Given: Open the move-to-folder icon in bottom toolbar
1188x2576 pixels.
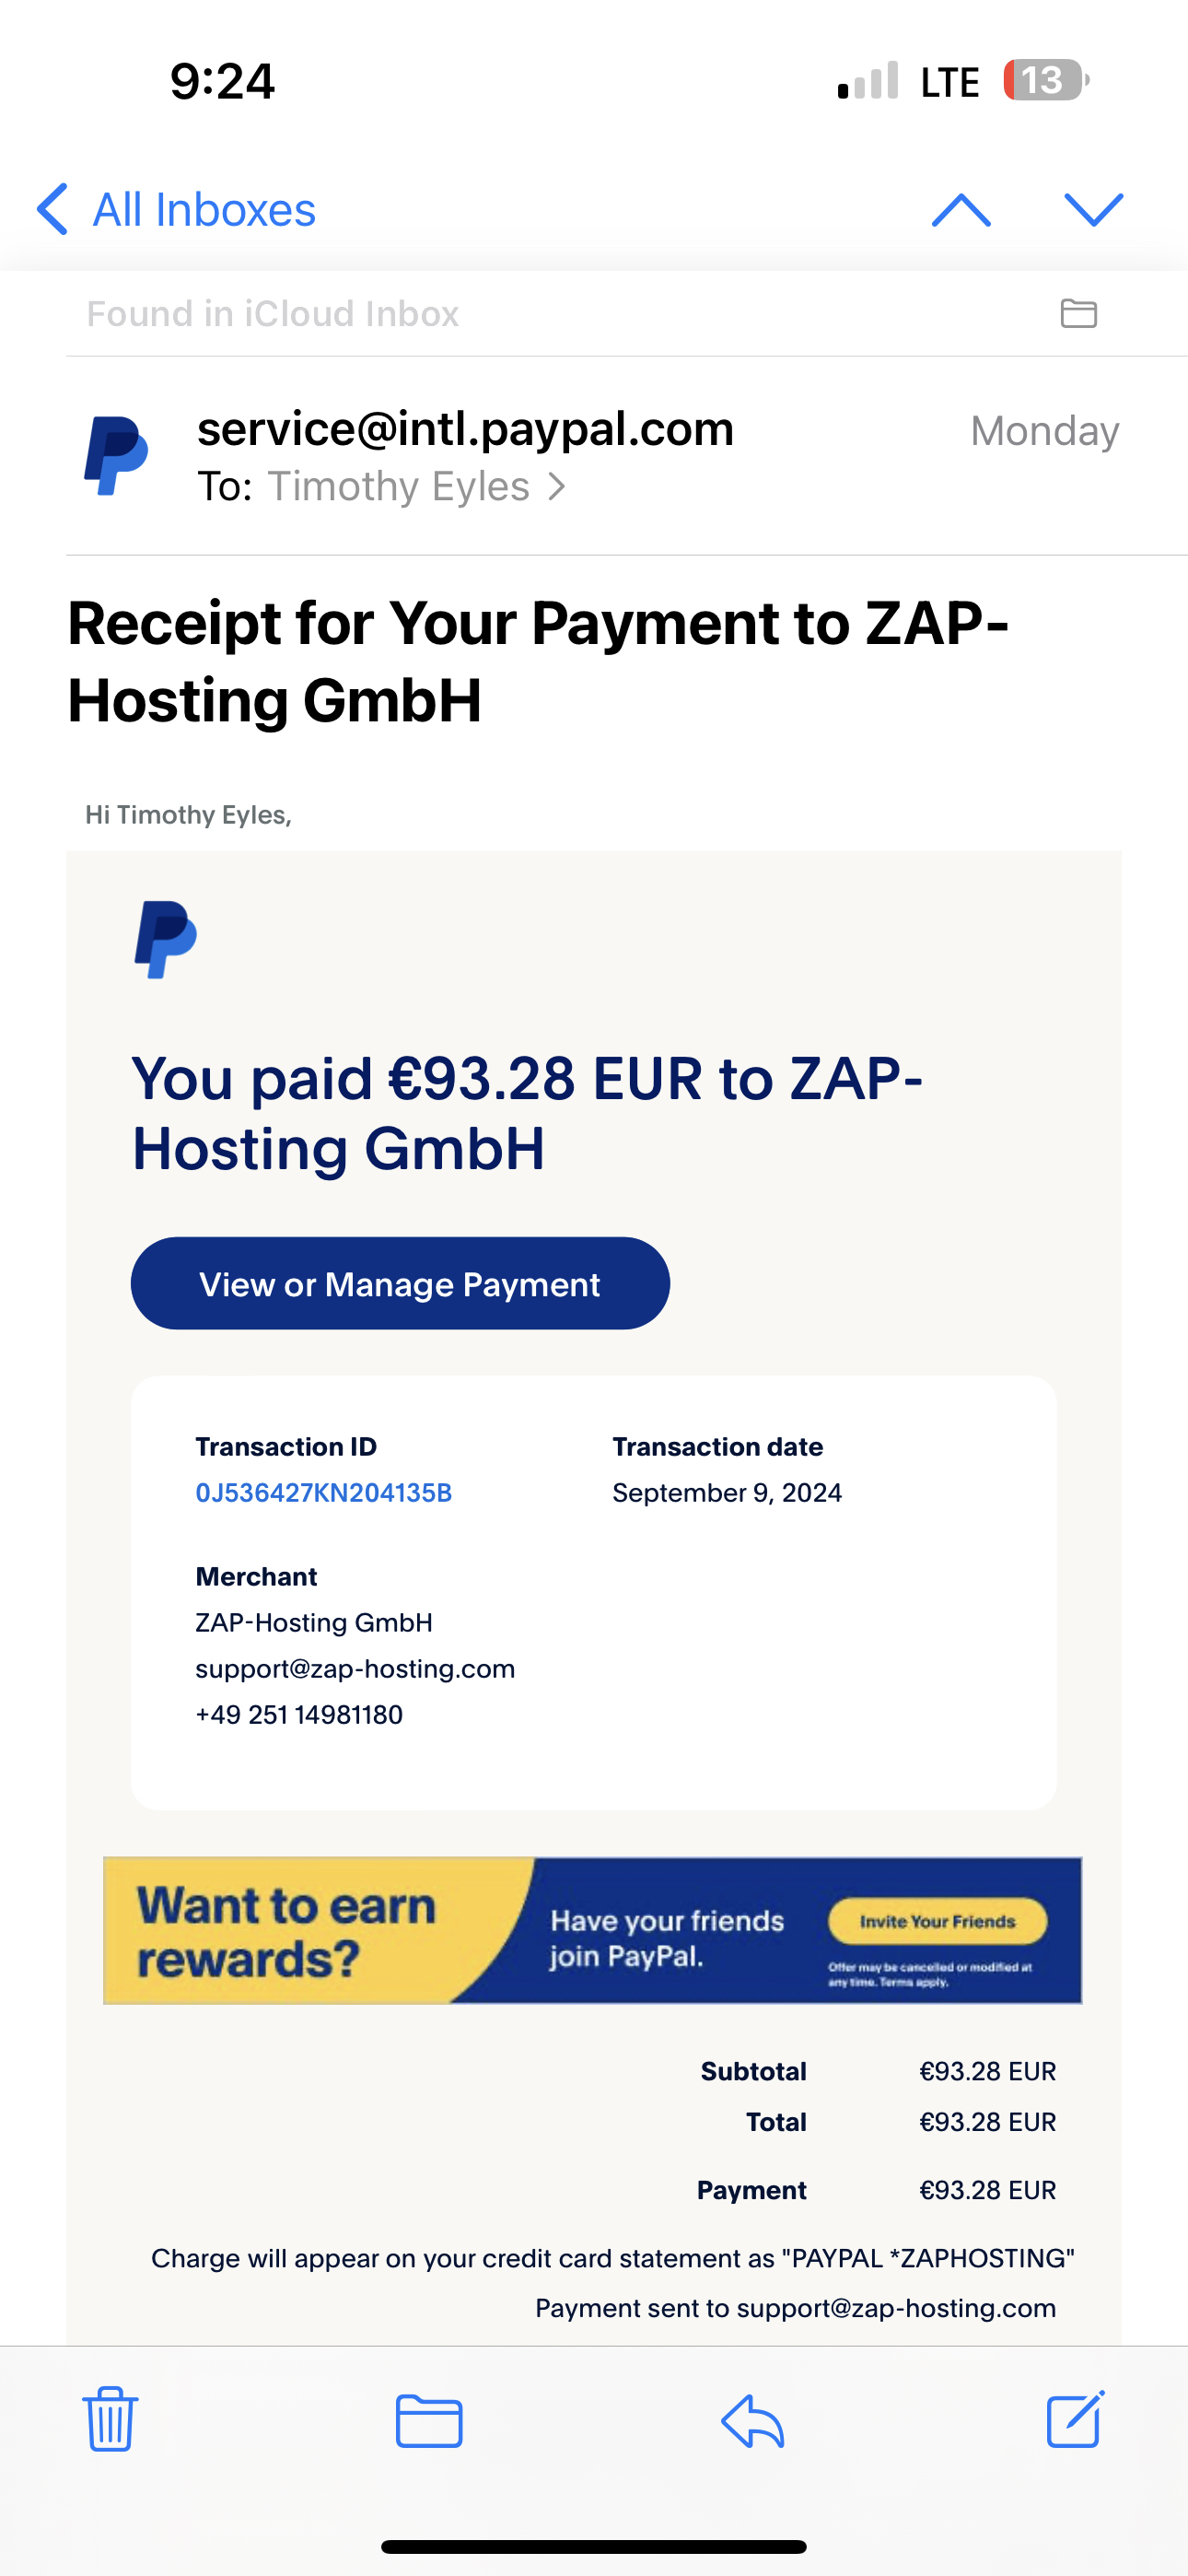Looking at the screenshot, I should tap(428, 2421).
